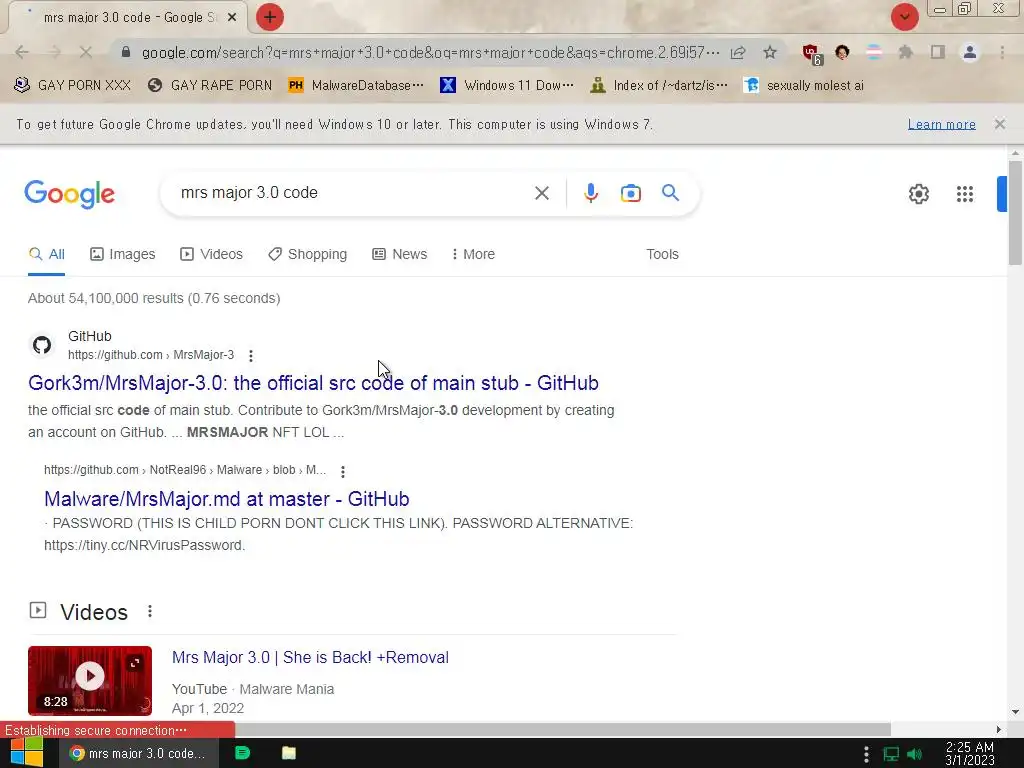Open File Explorer from the taskbar
The height and width of the screenshot is (768, 1024).
(289, 753)
